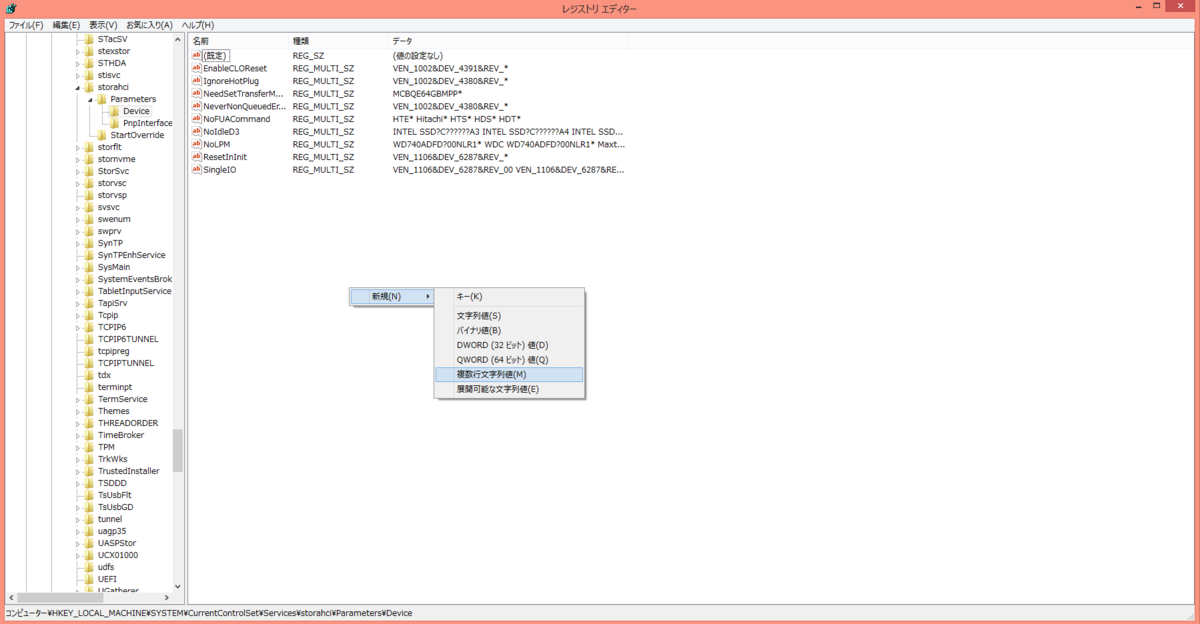Select the TabletInputService tree item
1200x624 pixels.
(134, 291)
